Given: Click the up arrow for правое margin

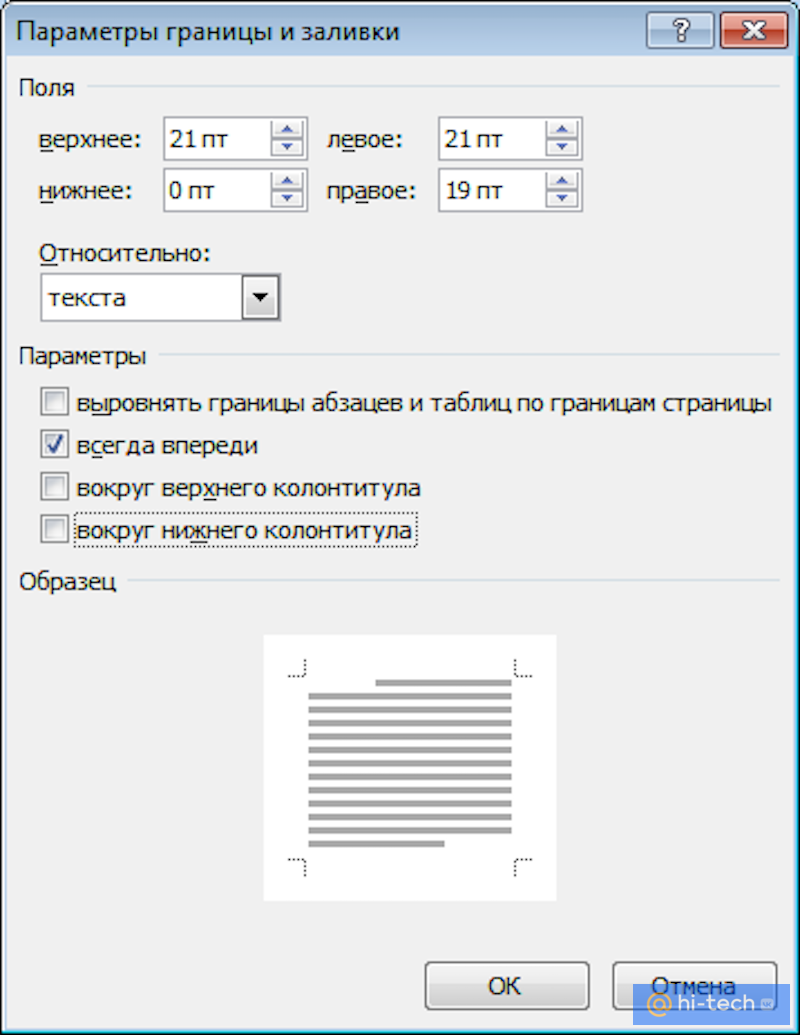Looking at the screenshot, I should tap(564, 181).
